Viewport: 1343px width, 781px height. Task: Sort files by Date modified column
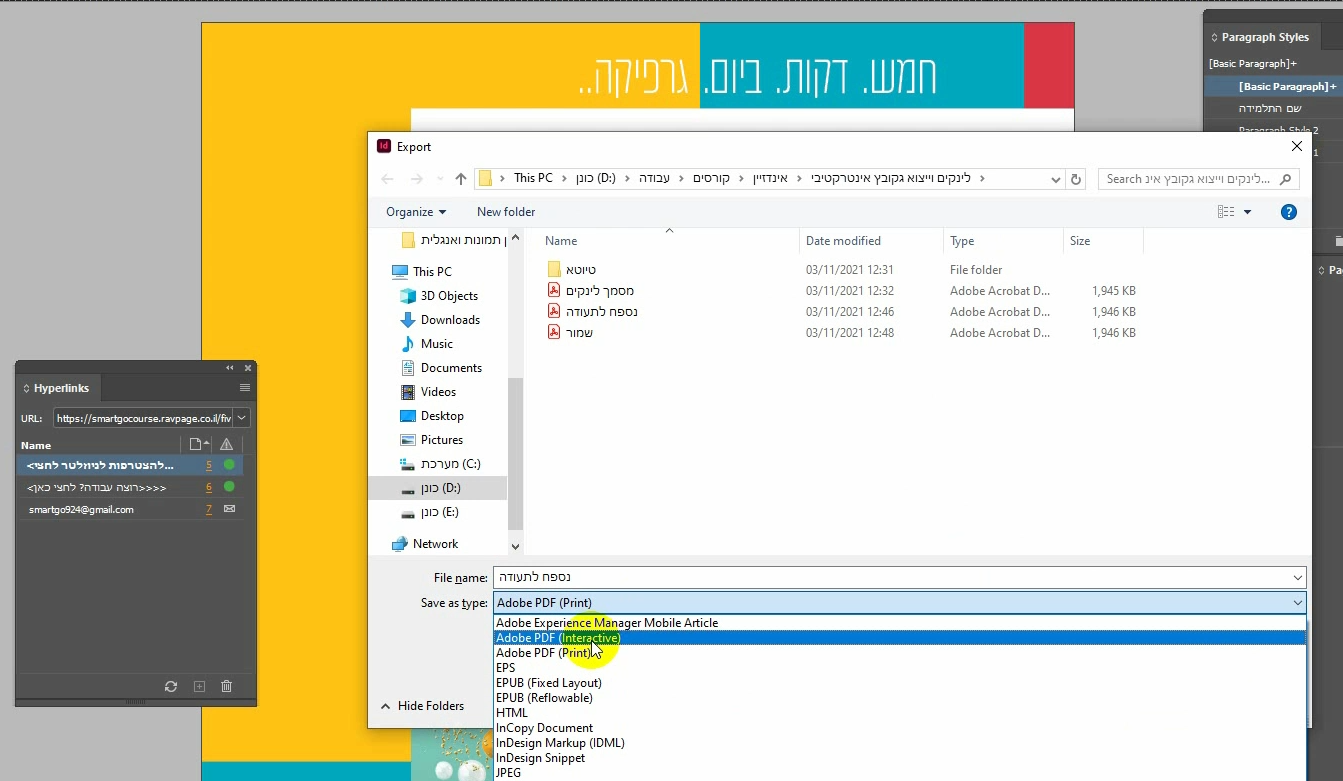point(843,240)
